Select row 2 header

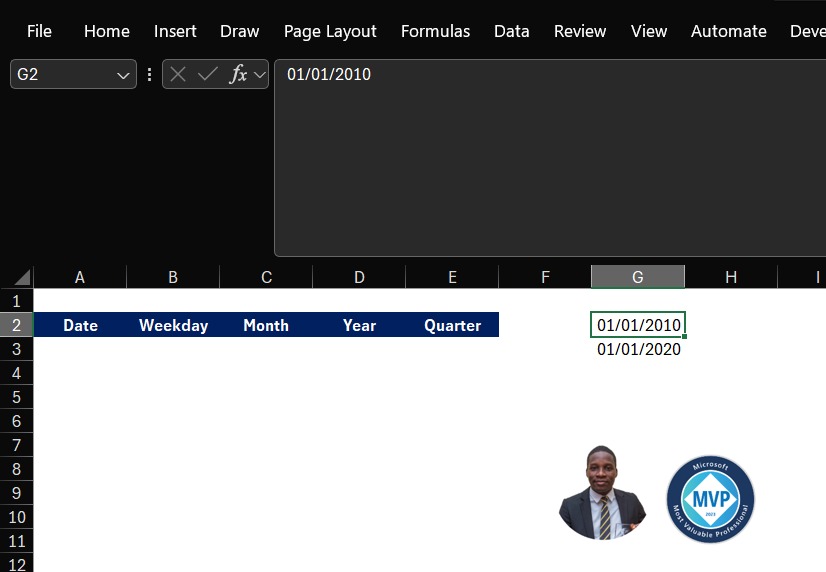(x=16, y=325)
